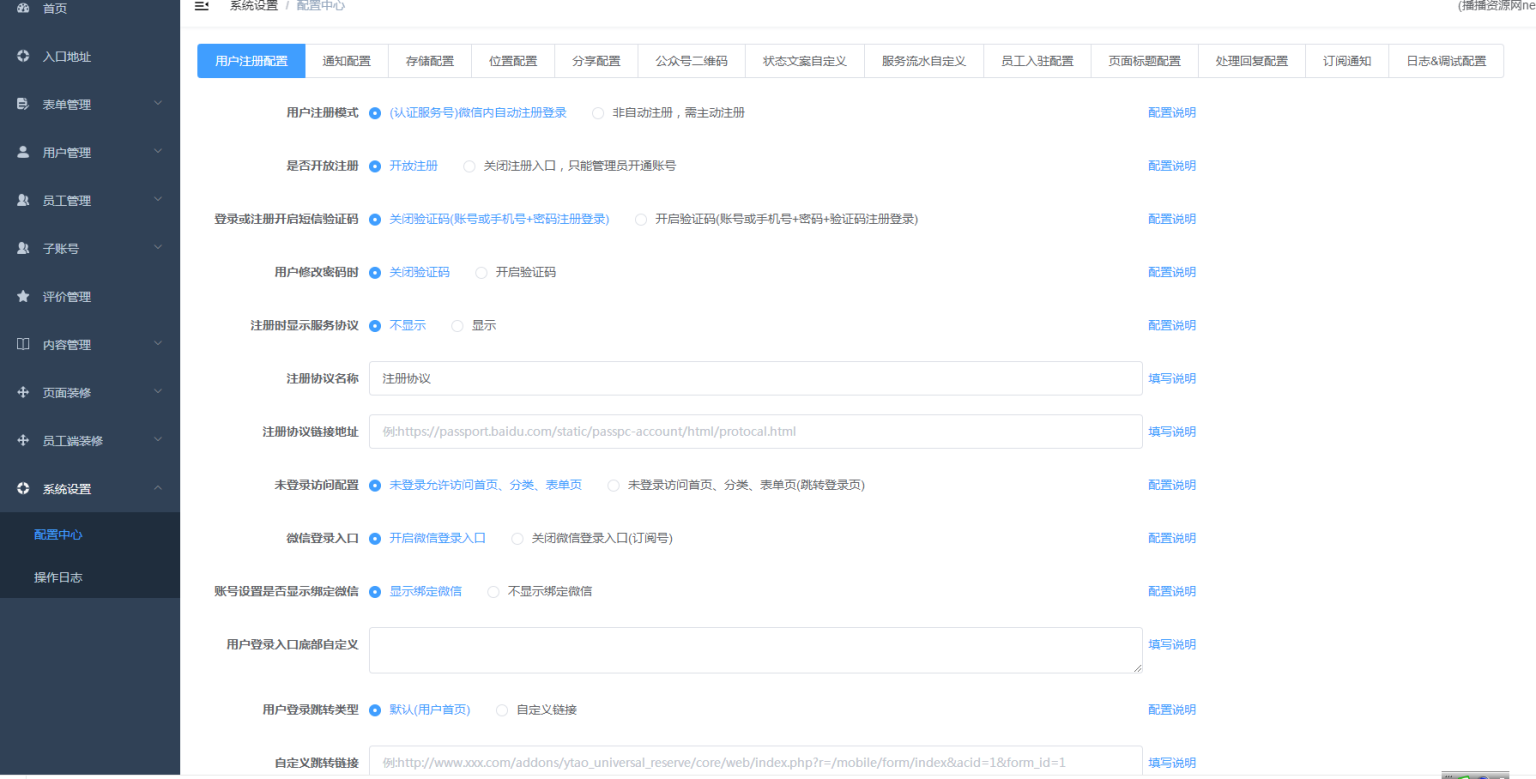Switch to the 通知配置 tab
This screenshot has width=1536, height=779.
click(347, 61)
